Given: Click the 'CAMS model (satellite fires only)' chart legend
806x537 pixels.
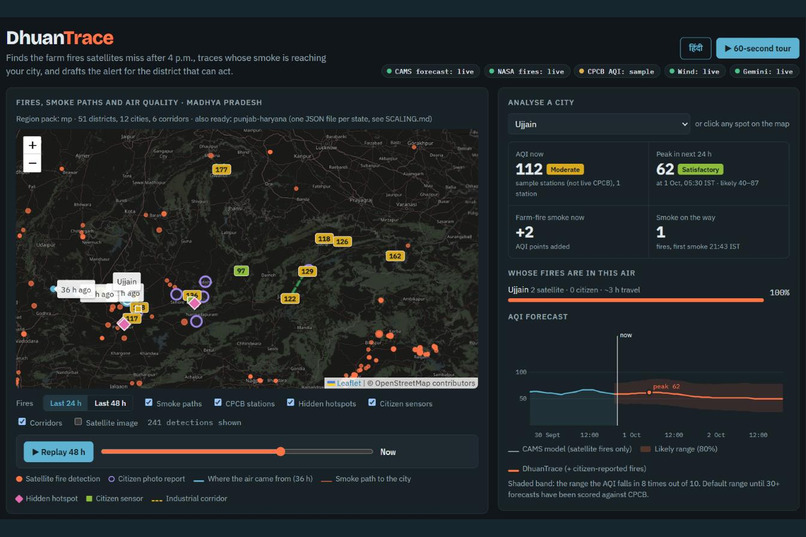Looking at the screenshot, I should [570, 449].
